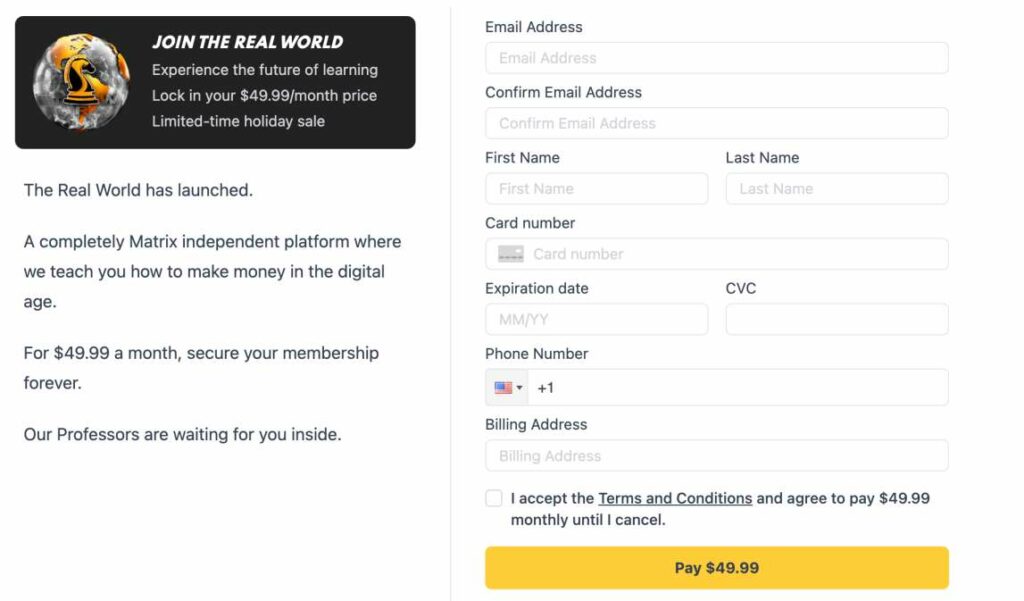Image resolution: width=1024 pixels, height=601 pixels.
Task: Click the CVC input box
Action: click(836, 320)
